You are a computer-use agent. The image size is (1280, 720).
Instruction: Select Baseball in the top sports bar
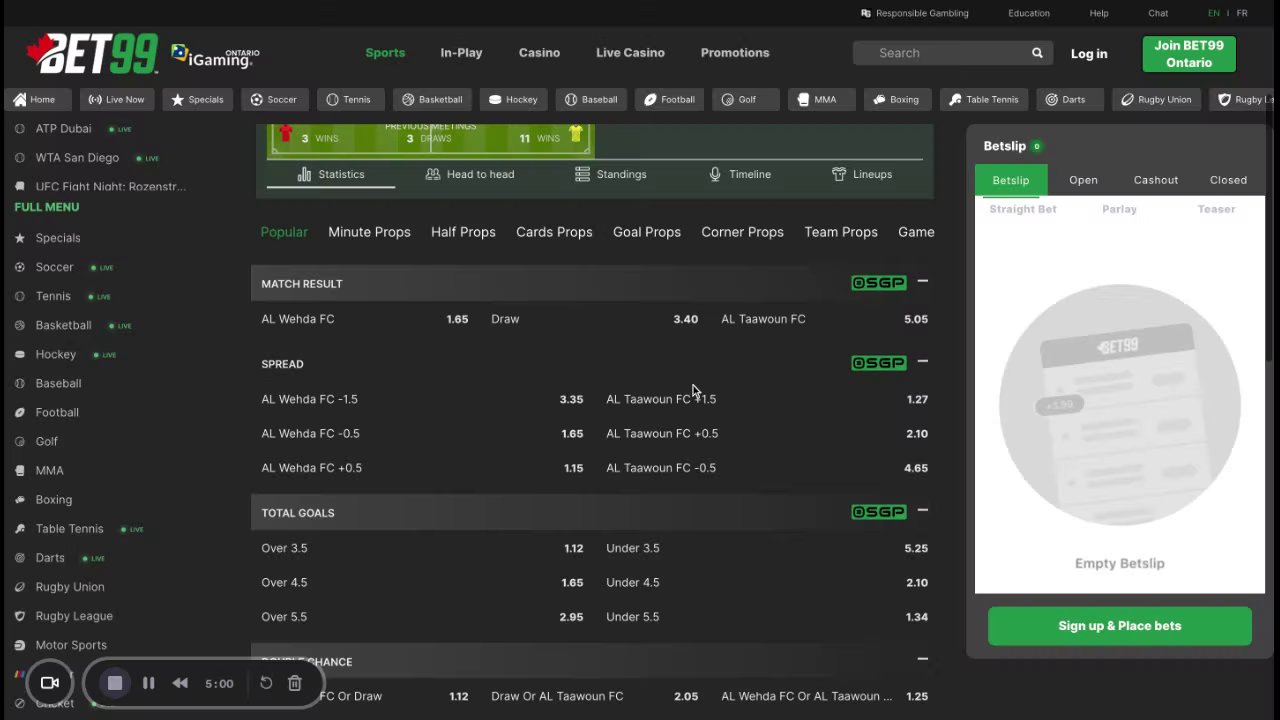[591, 99]
